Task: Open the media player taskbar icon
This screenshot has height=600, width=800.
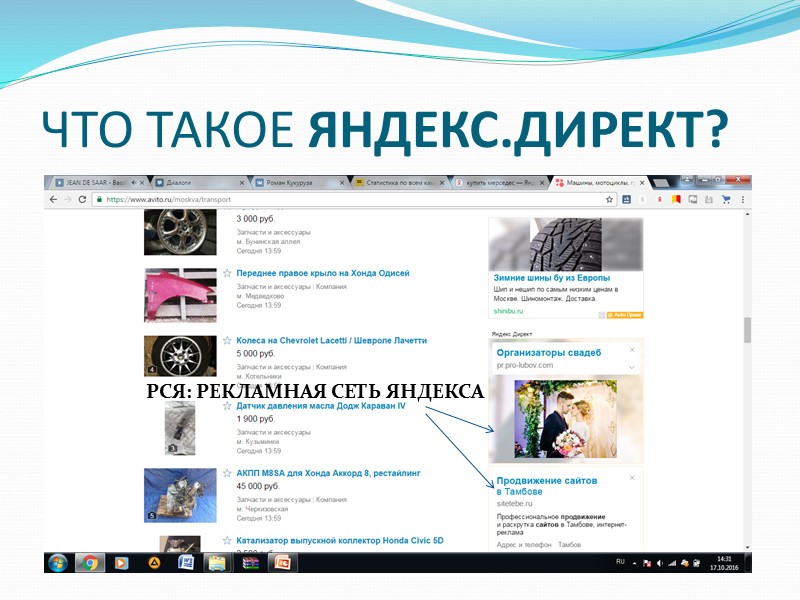Action: click(x=121, y=563)
